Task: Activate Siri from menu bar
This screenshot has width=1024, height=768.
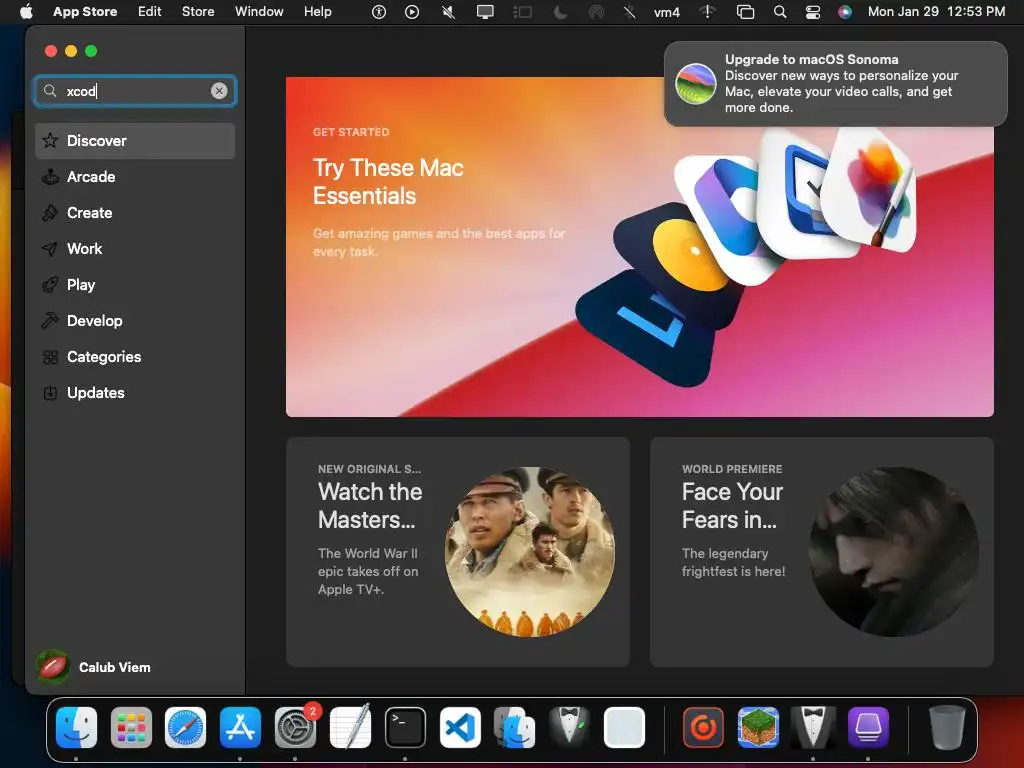Action: pyautogui.click(x=845, y=12)
